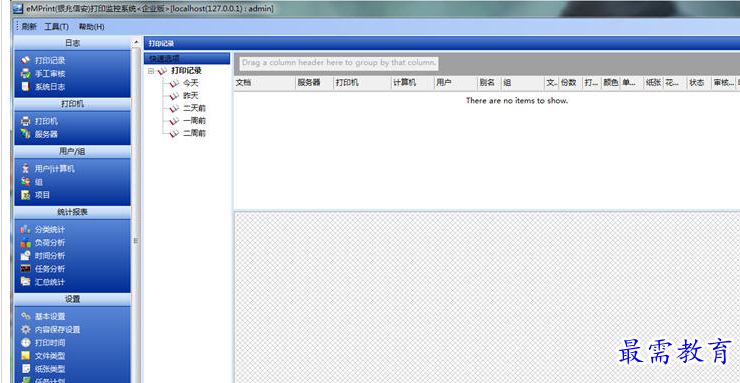This screenshot has width=740, height=383.
Task: Open the 工具(T) menu
Action: point(57,27)
